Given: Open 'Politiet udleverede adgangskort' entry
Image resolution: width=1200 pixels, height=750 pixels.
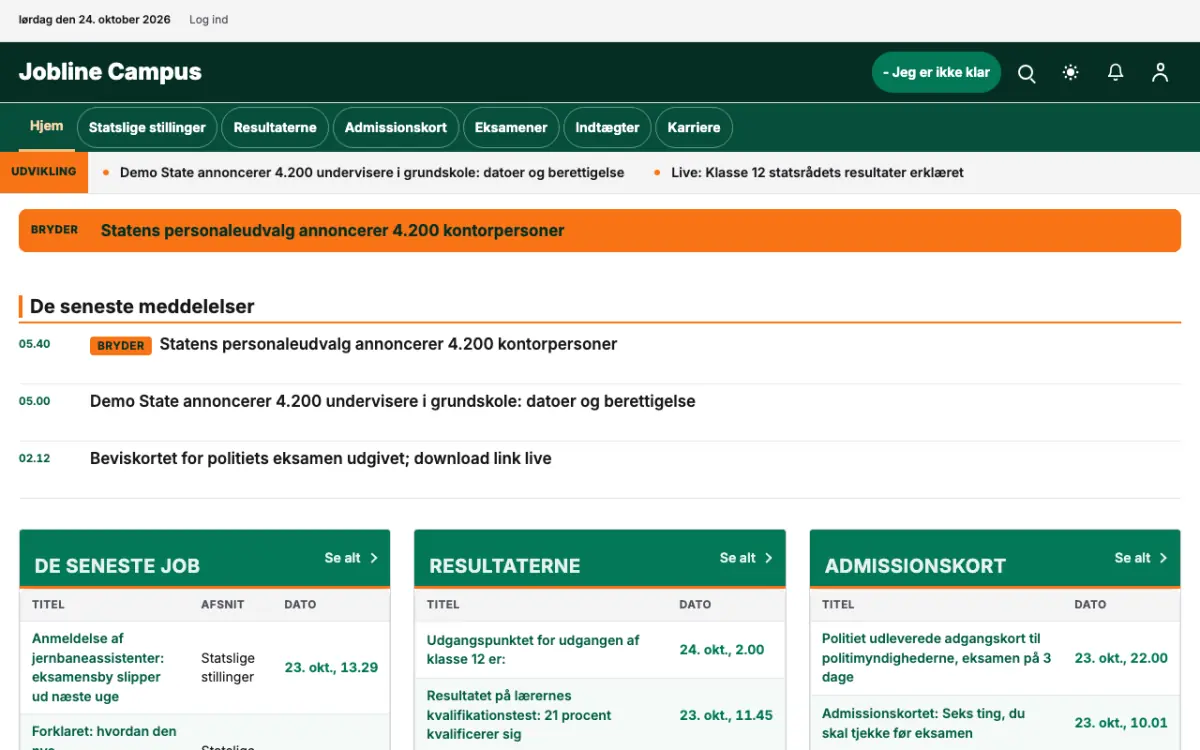Looking at the screenshot, I should click(x=937, y=658).
